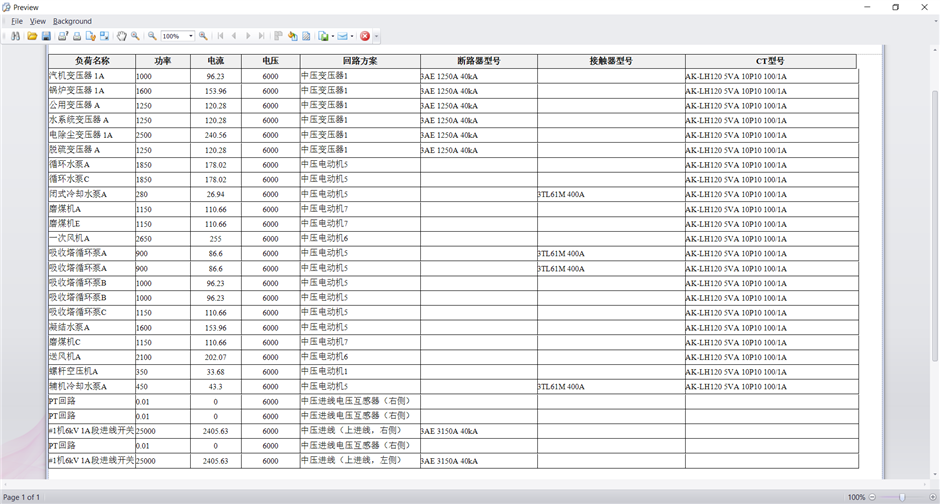
Task: Click the 电压 column header
Action: (x=270, y=61)
